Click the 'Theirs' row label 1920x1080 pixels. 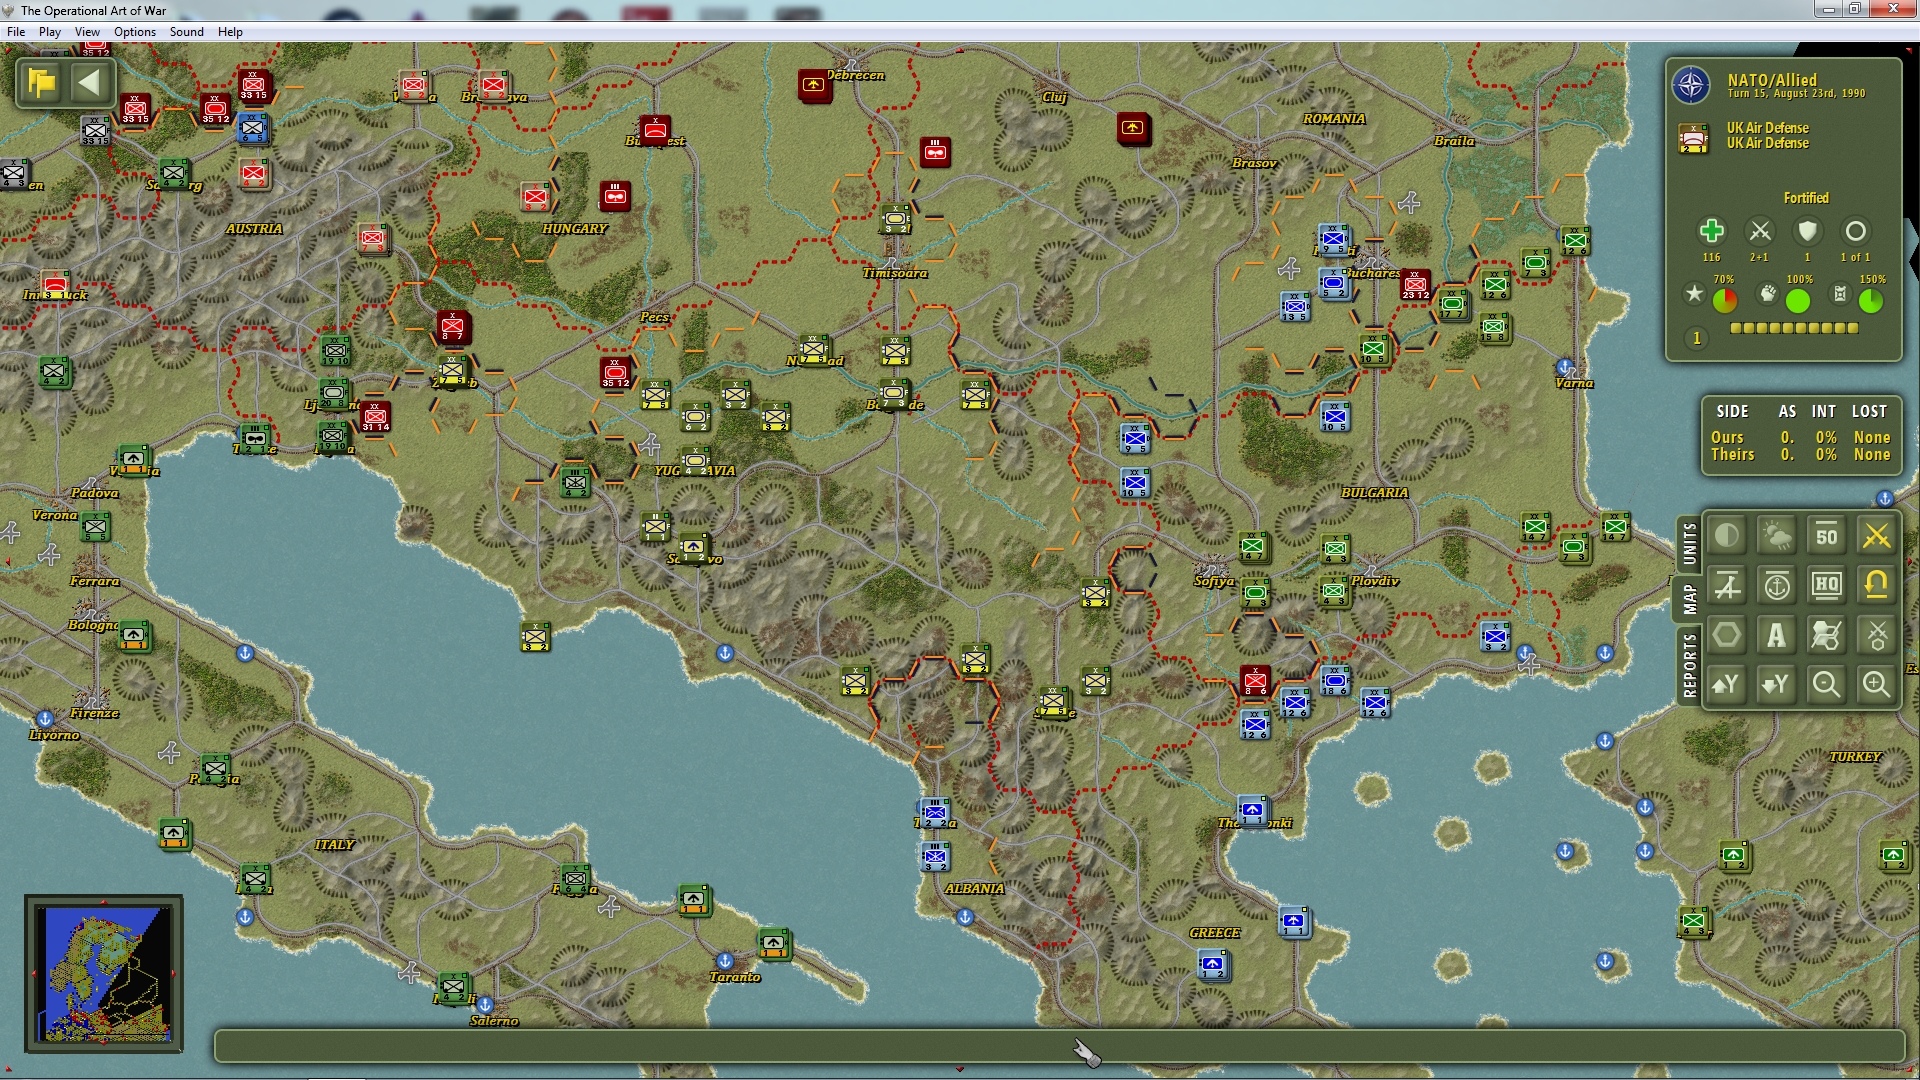(1732, 455)
